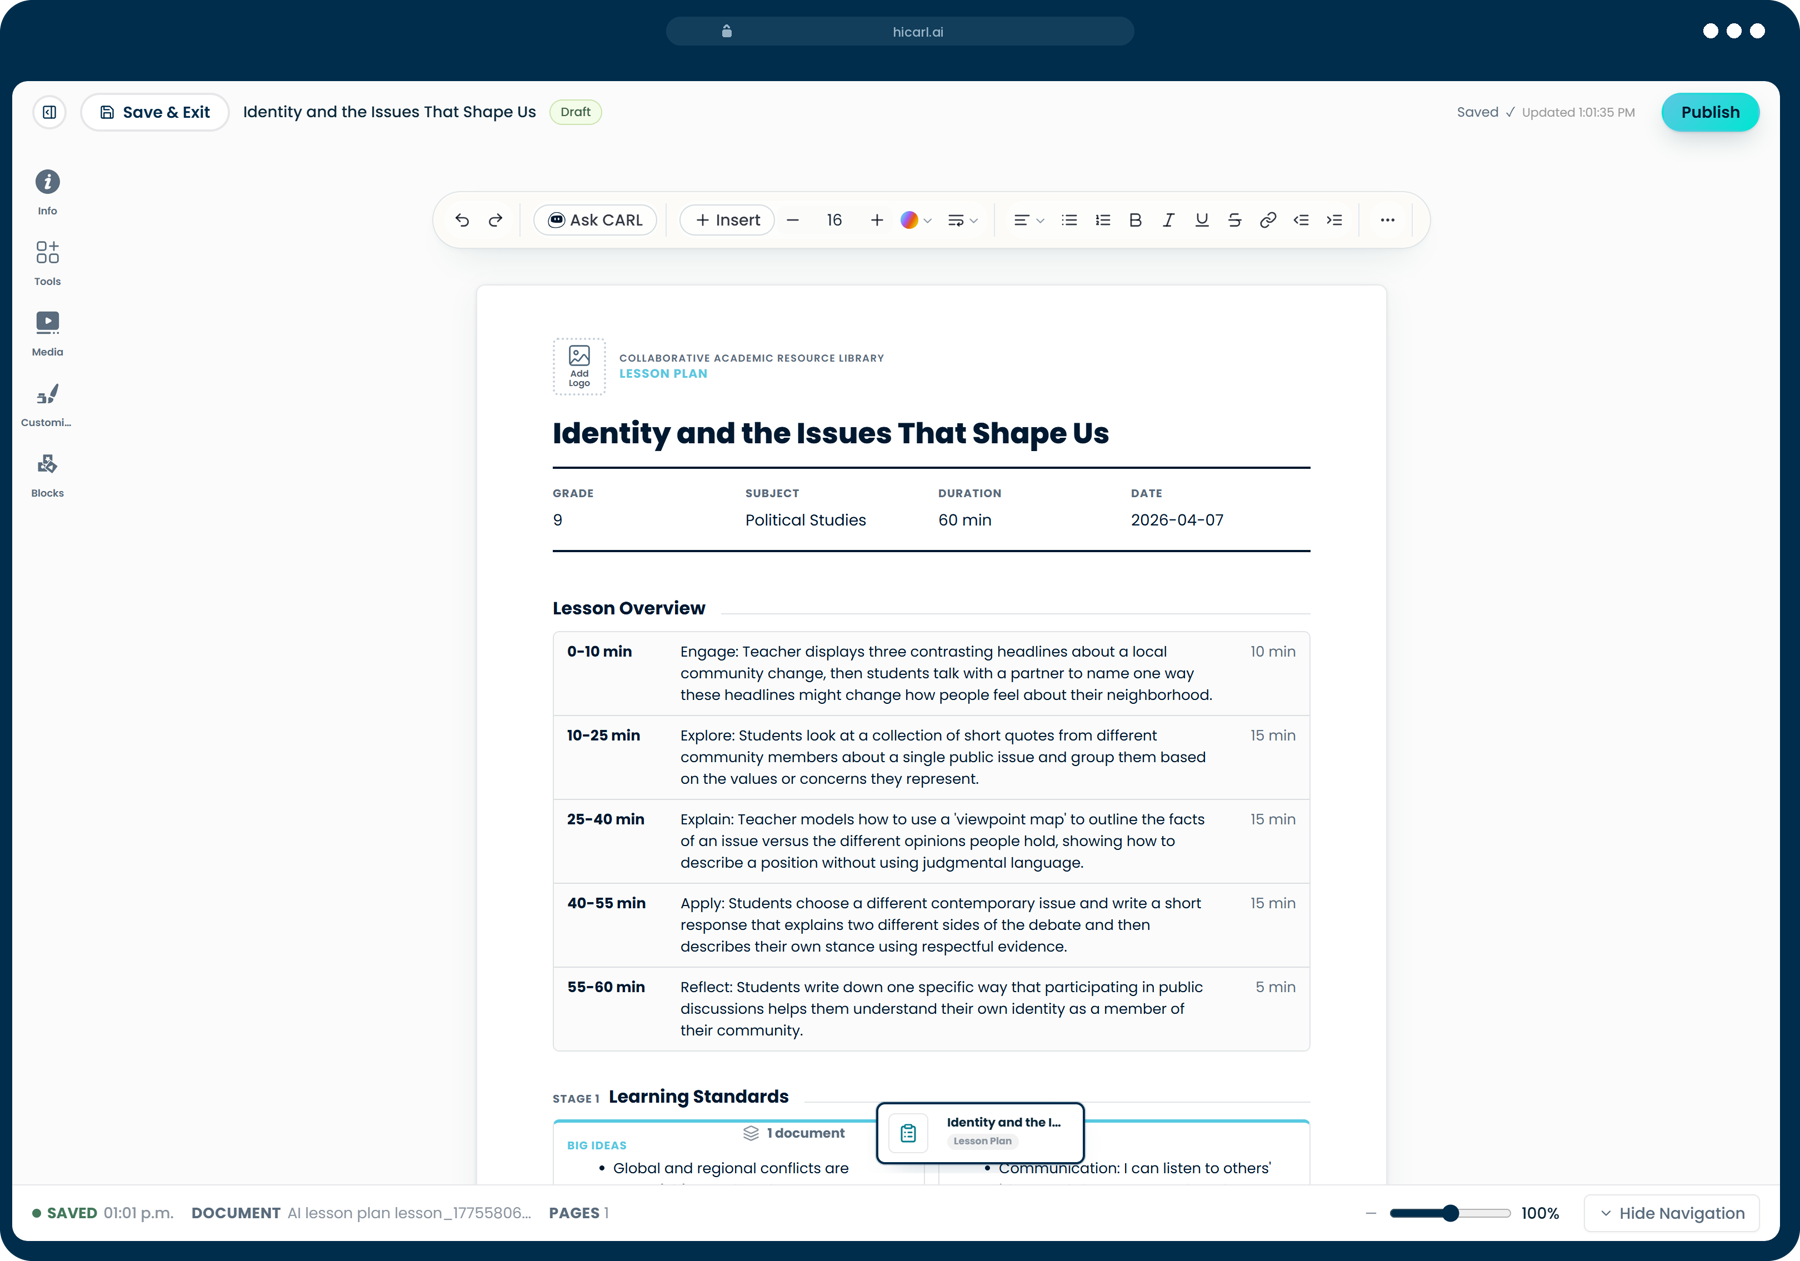Increase font size with plus
The height and width of the screenshot is (1261, 1800).
point(877,220)
